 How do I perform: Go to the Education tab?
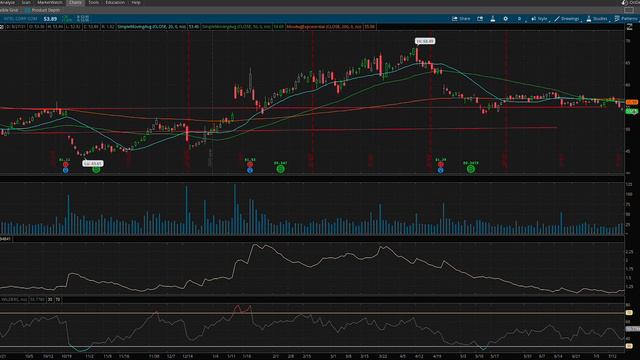click(x=115, y=2)
